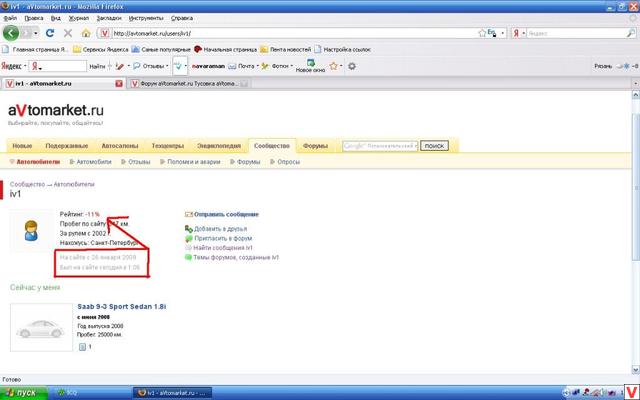The width and height of the screenshot is (640, 400).
Task: Open the Инструменты menu
Action: (146, 18)
